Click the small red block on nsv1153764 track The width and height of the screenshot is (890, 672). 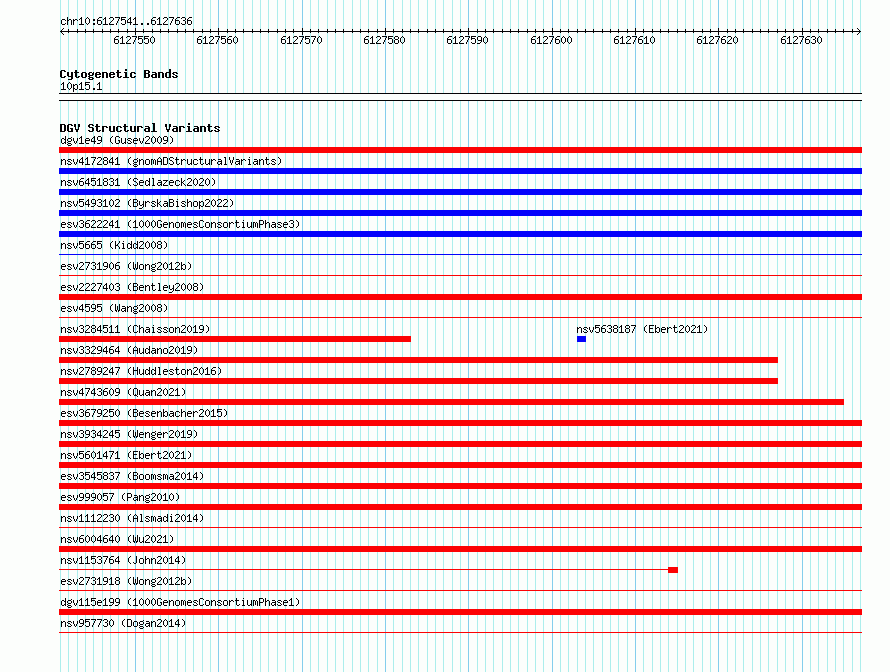click(x=673, y=570)
